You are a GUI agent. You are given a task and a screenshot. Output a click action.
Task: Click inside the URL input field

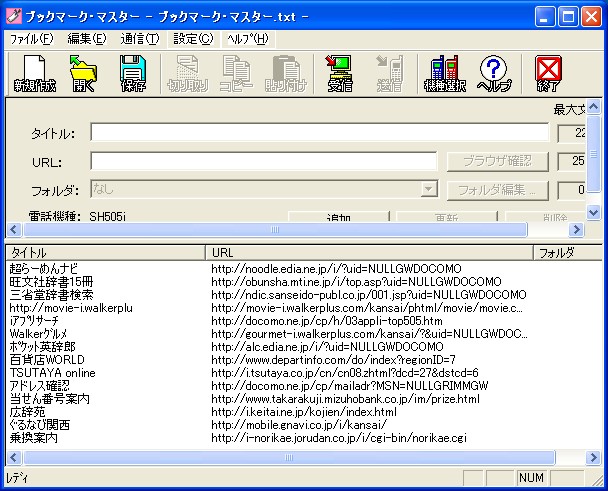coord(264,161)
